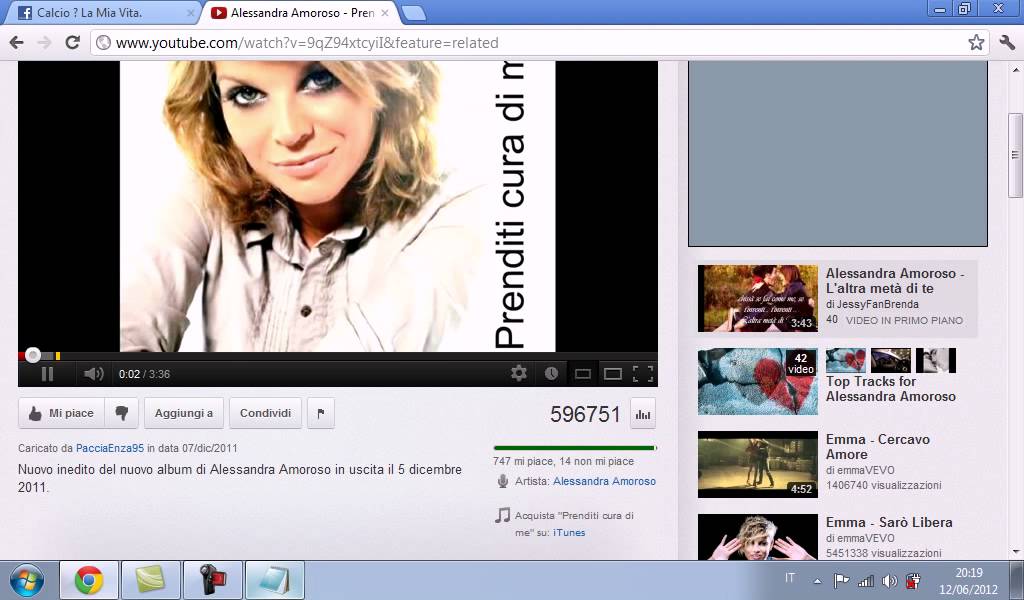Screen dimensions: 1024x600
Task: Click the 42 video playlist badge
Action: pos(801,364)
